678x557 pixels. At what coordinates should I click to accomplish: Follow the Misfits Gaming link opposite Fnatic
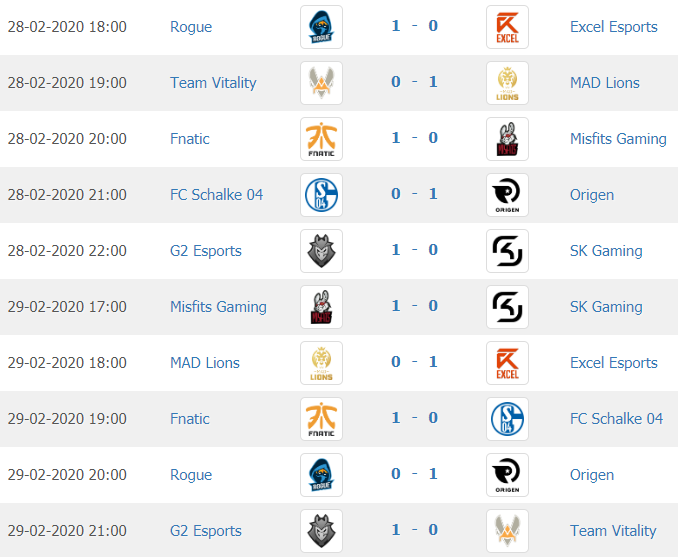point(618,139)
